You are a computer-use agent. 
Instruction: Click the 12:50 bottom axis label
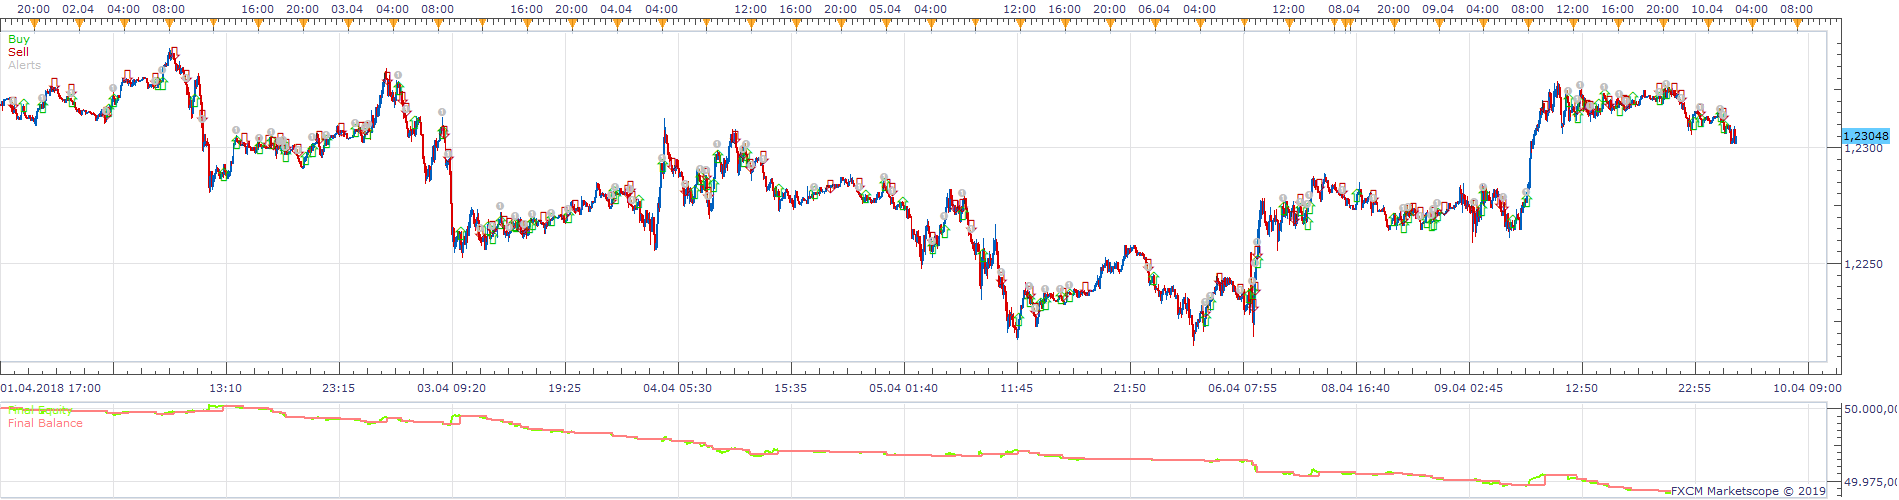1581,388
